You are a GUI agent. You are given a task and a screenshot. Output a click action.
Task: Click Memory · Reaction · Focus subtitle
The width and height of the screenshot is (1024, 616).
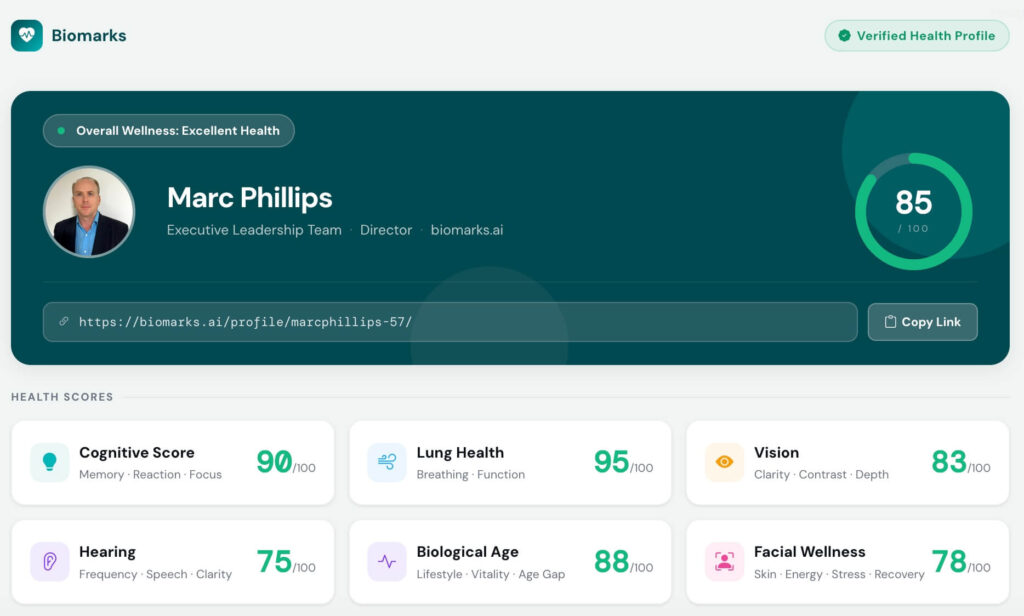(x=150, y=474)
